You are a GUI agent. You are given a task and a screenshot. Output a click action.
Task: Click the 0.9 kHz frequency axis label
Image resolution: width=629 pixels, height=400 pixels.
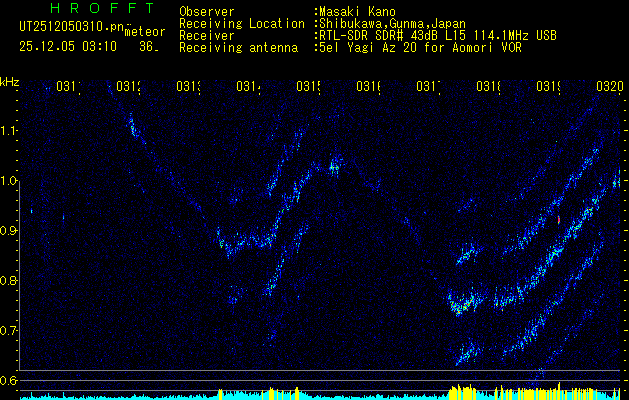(x=8, y=231)
